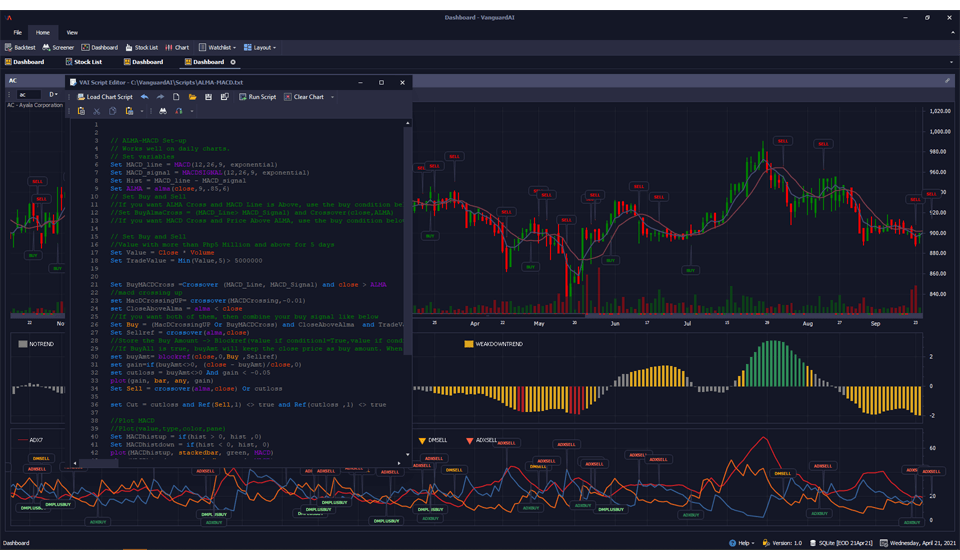Toggle the WEAKDOWNTREND legend item

(494, 344)
